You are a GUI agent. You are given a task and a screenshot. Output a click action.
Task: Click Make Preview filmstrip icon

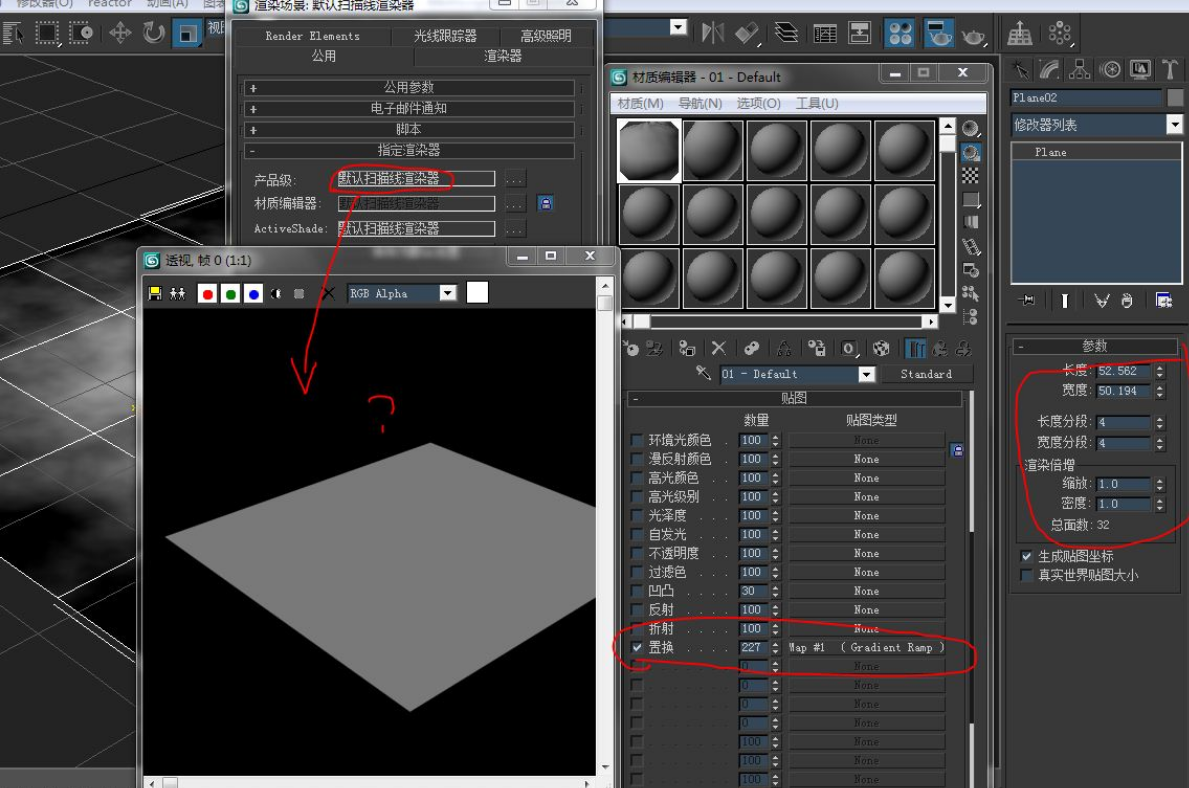pos(971,247)
